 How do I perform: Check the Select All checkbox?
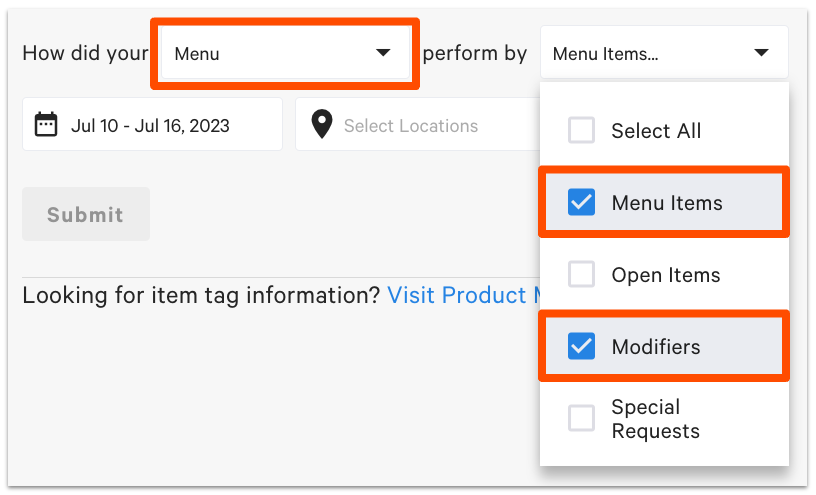pos(581,130)
